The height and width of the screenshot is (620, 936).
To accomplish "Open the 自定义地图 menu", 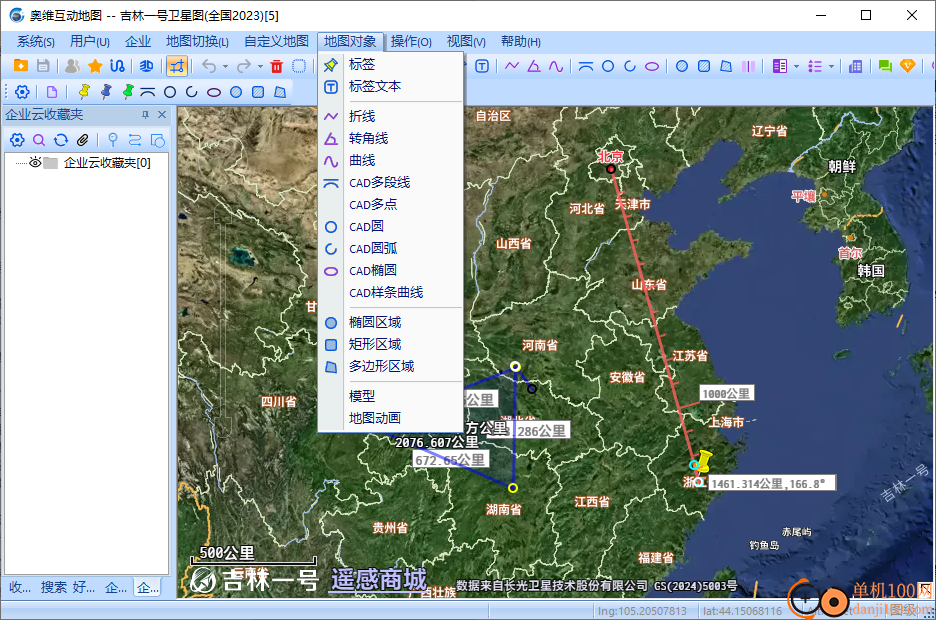I will coord(276,42).
